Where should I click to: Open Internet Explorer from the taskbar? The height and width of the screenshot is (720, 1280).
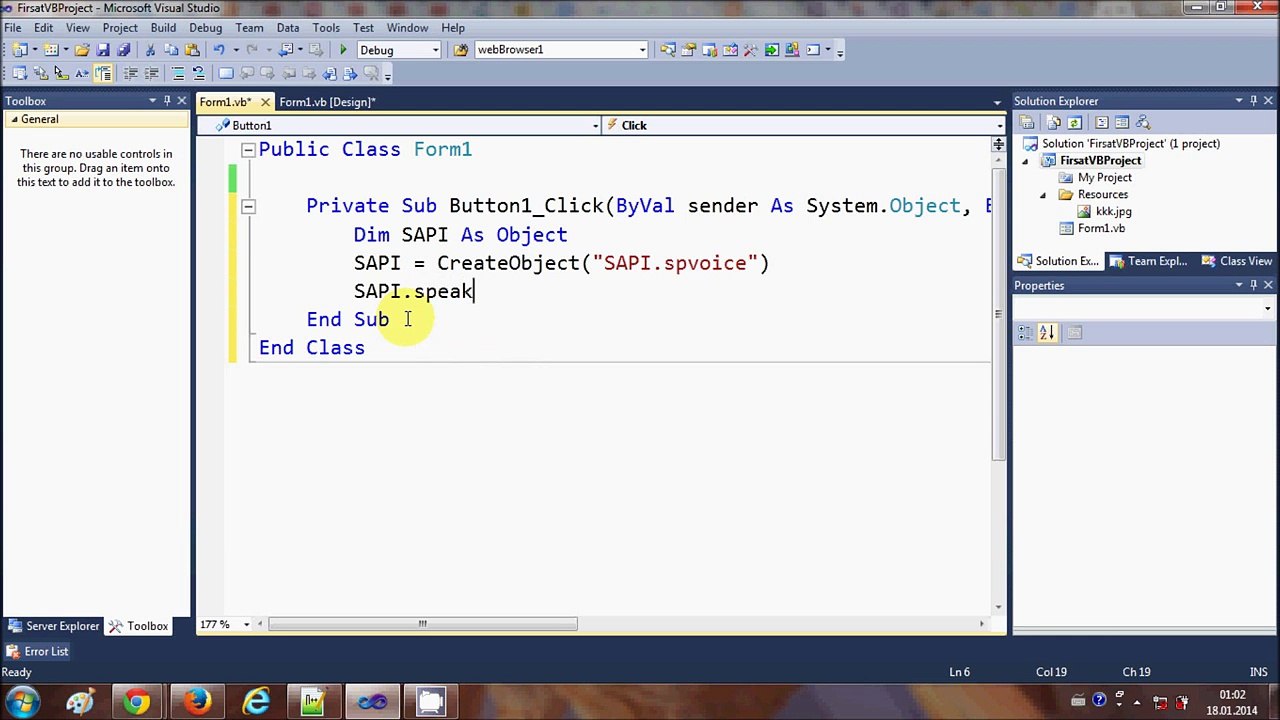[257, 702]
